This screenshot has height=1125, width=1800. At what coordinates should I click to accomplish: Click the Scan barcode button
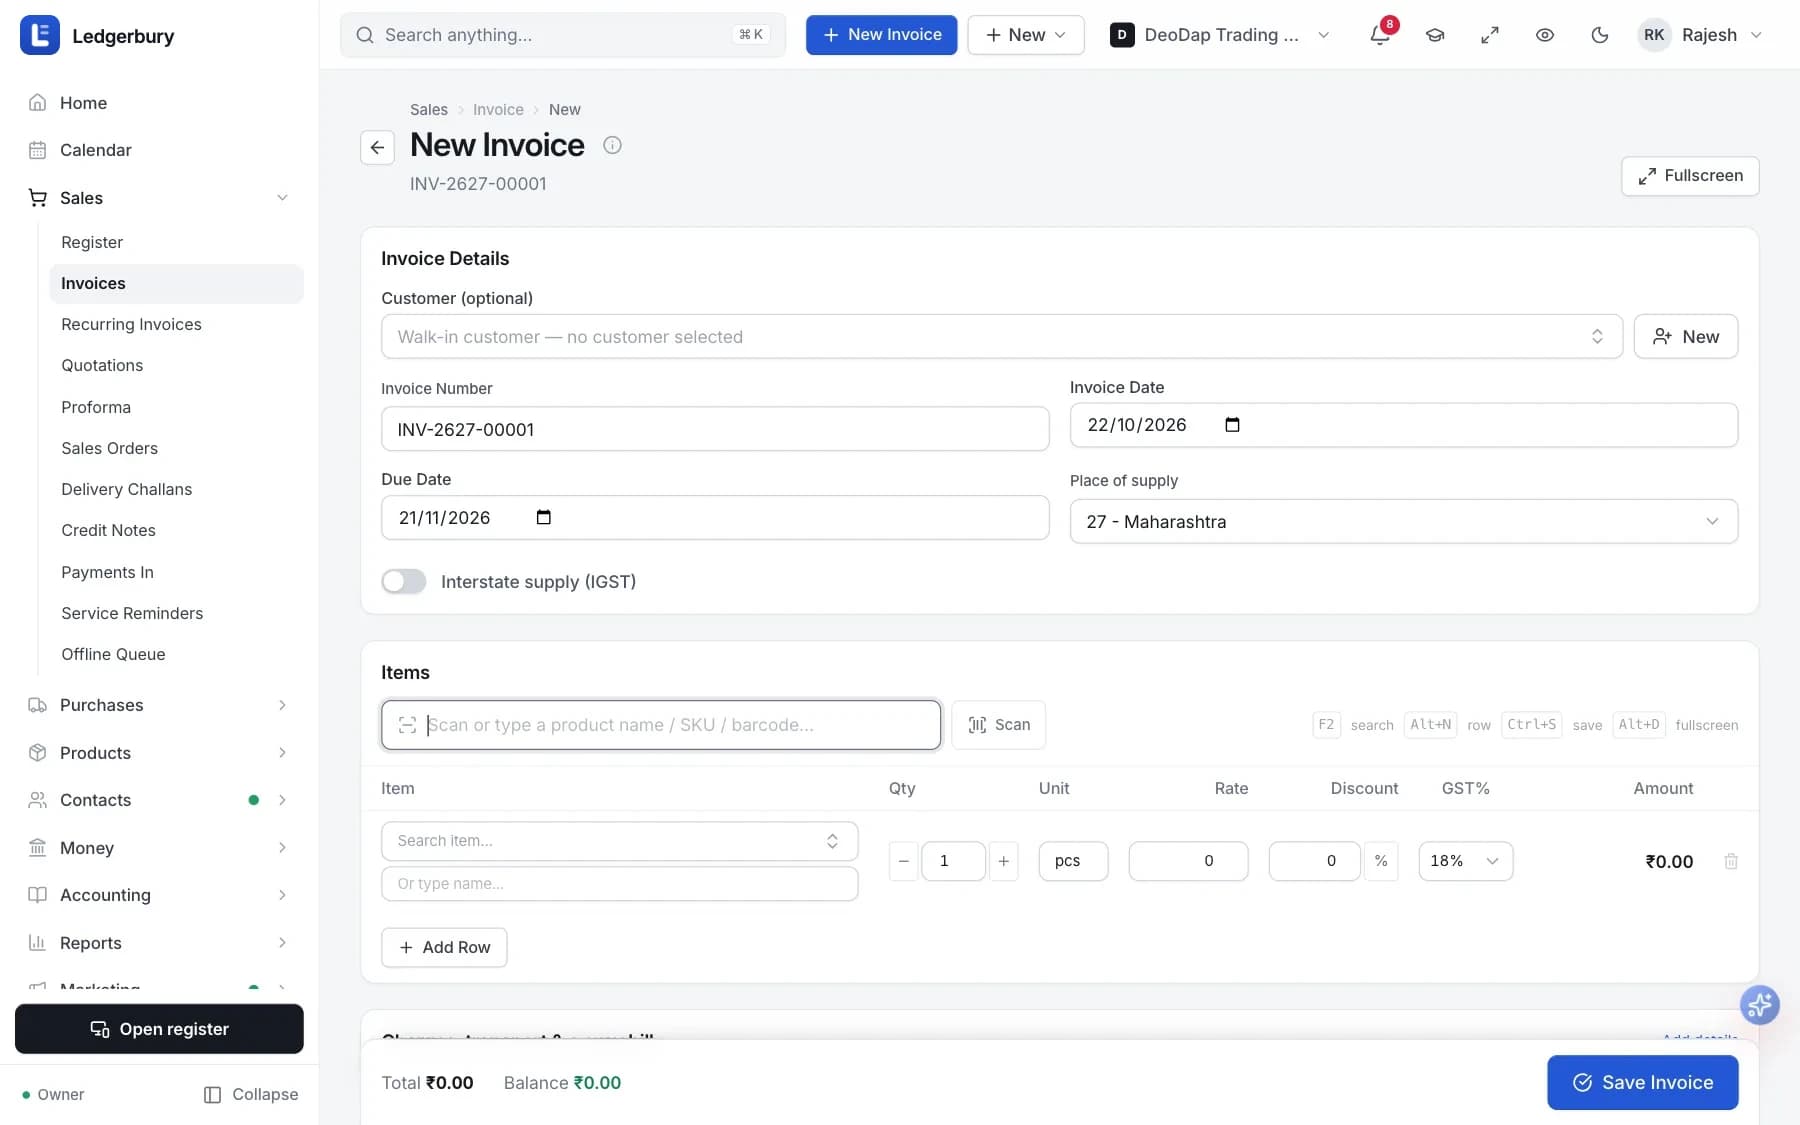(999, 725)
